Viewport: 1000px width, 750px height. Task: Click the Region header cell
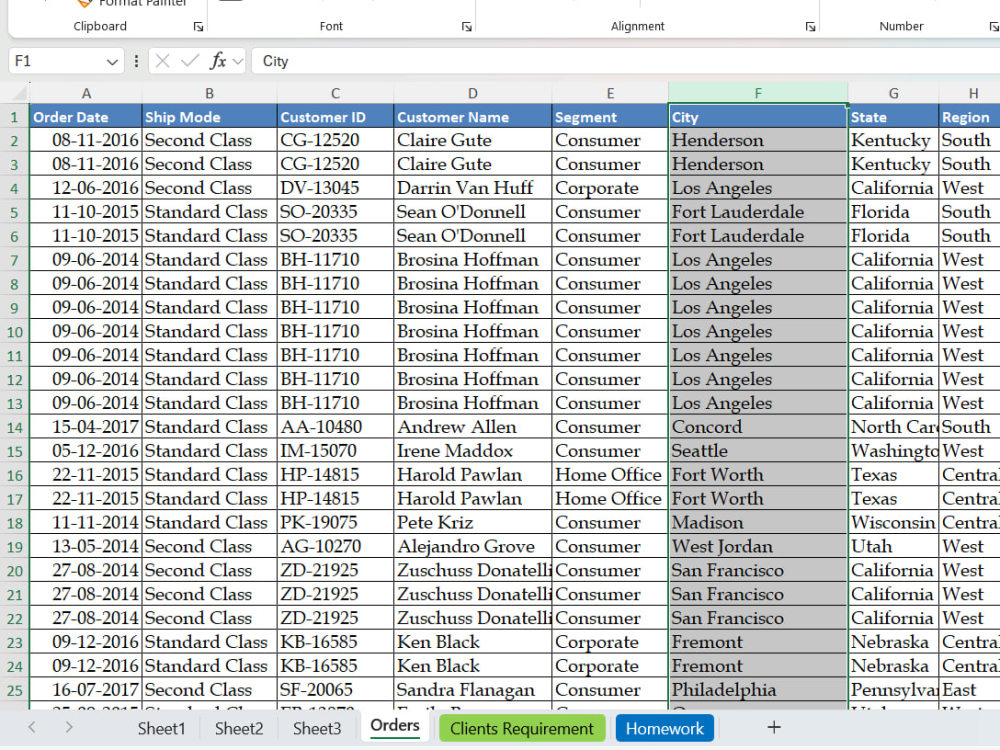[x=969, y=117]
